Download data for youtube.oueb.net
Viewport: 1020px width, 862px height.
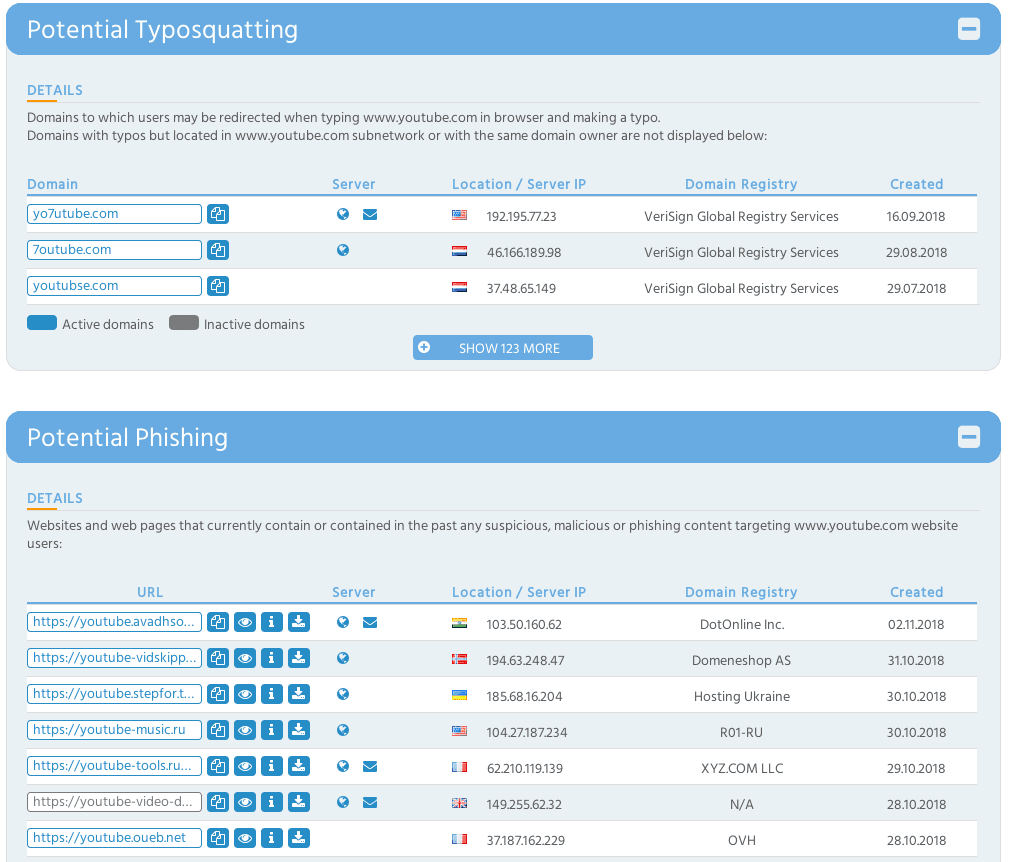point(299,838)
